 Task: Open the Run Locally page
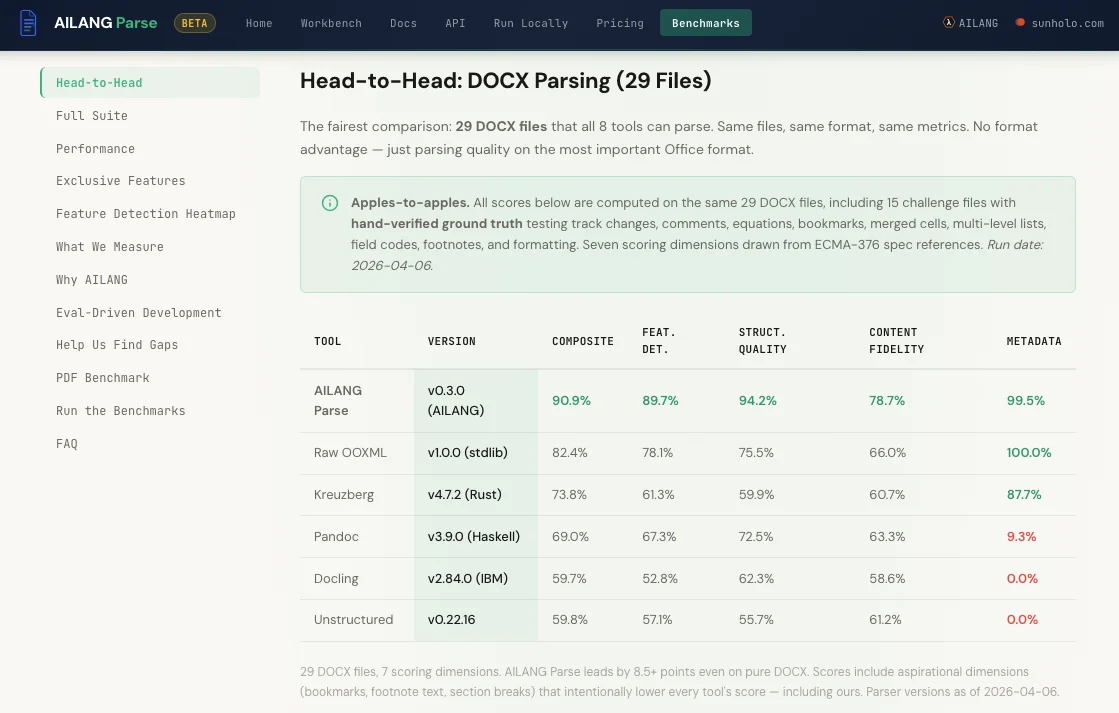coord(530,23)
